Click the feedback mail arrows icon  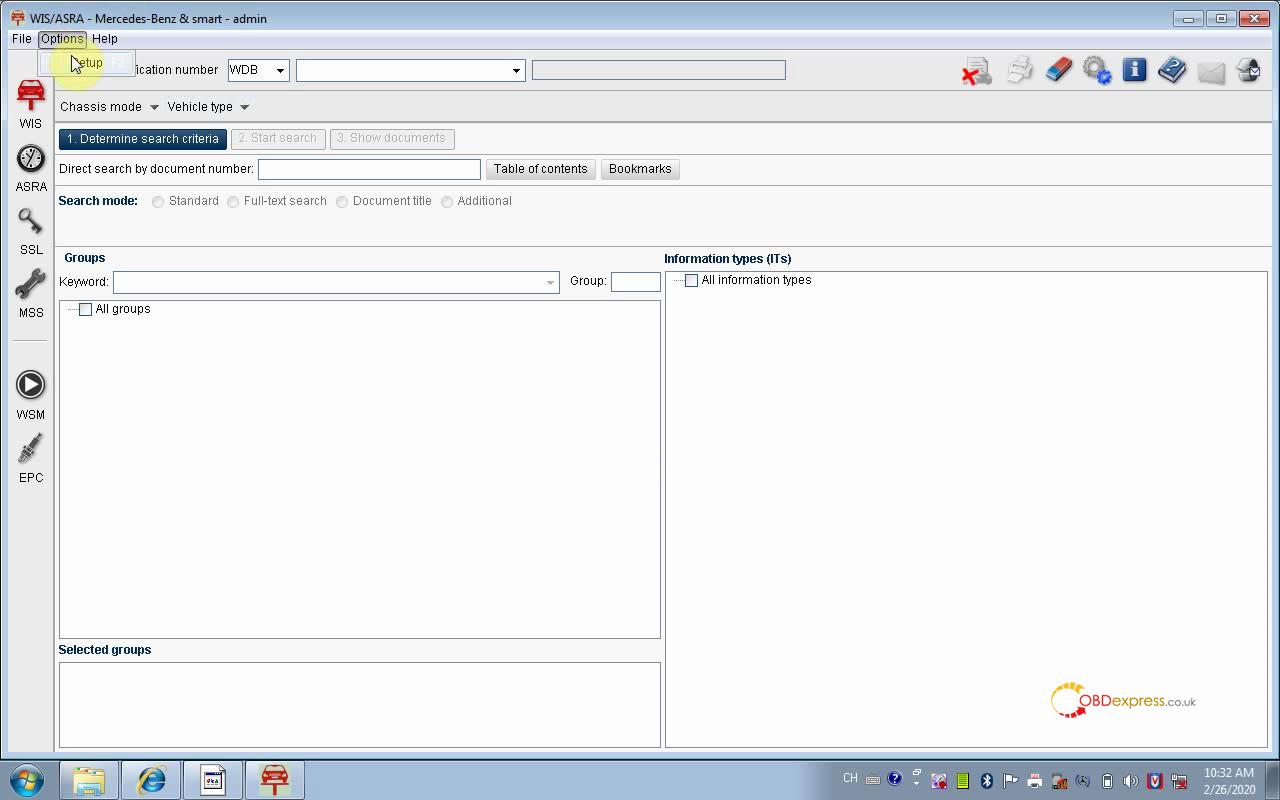1248,70
